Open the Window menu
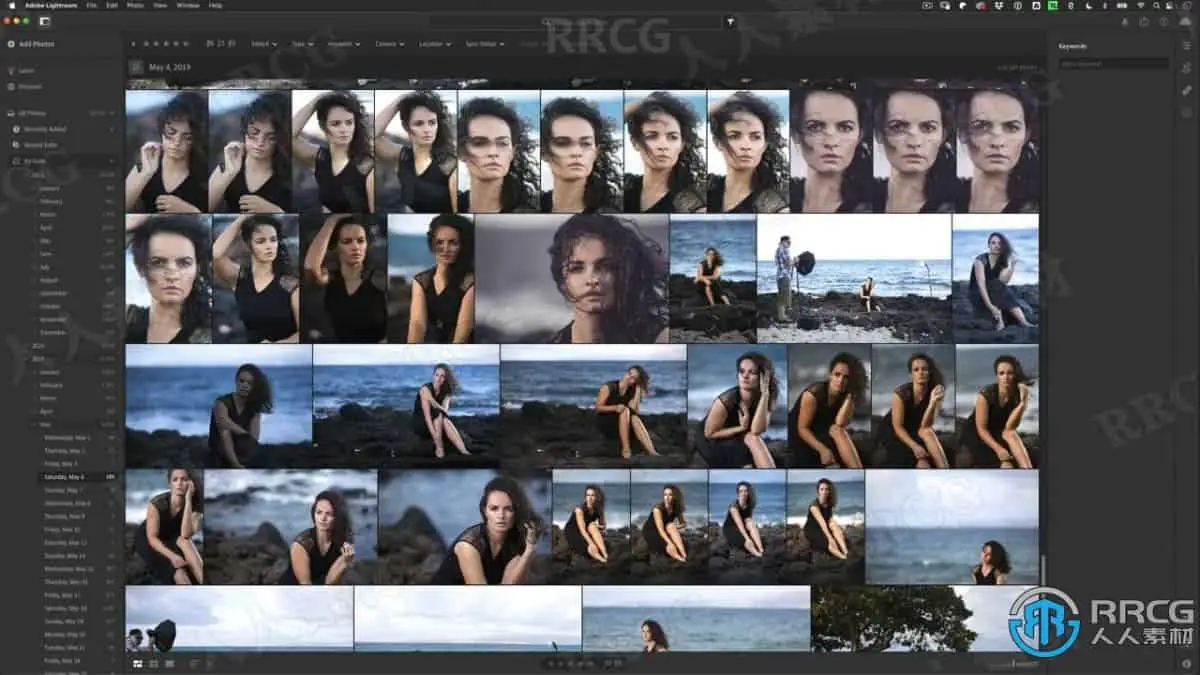 click(187, 5)
